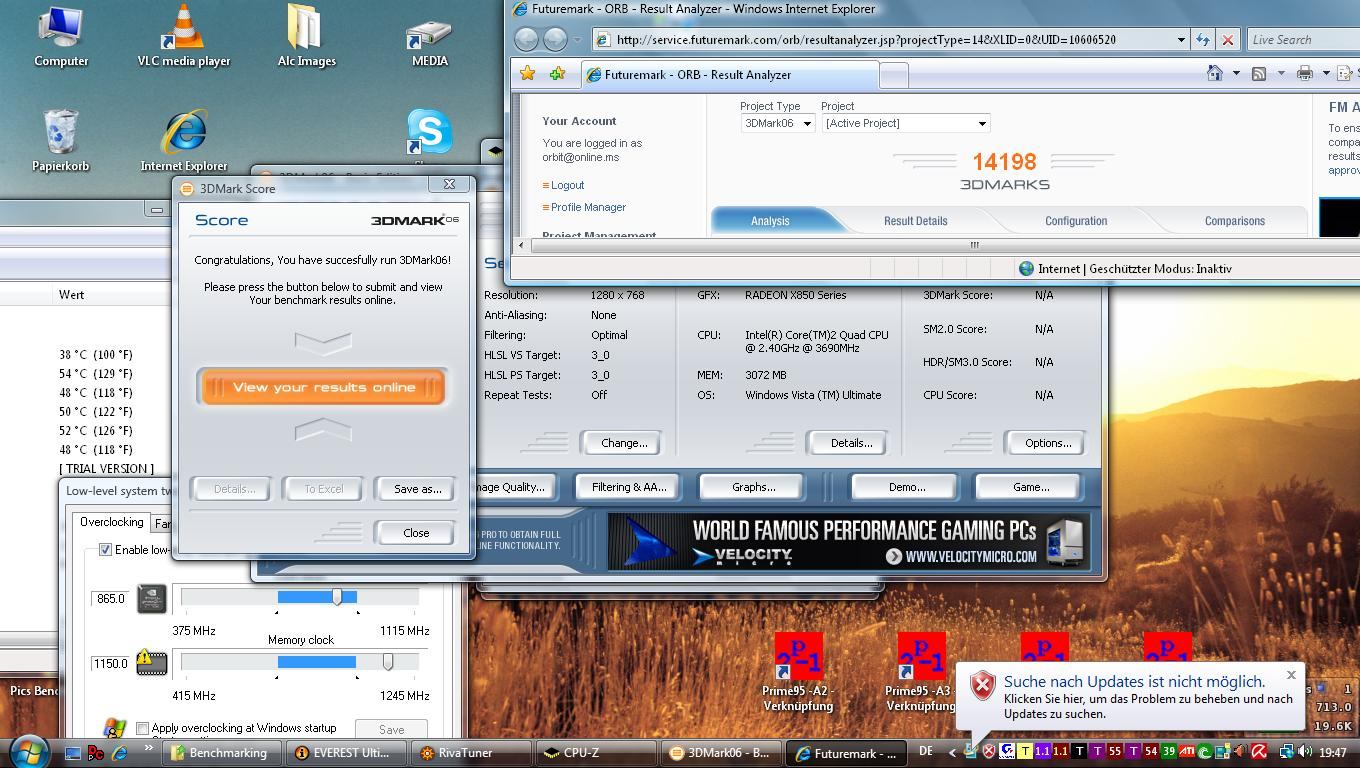This screenshot has width=1360, height=768.
Task: Click the Live Search box in IE
Action: tap(1304, 40)
